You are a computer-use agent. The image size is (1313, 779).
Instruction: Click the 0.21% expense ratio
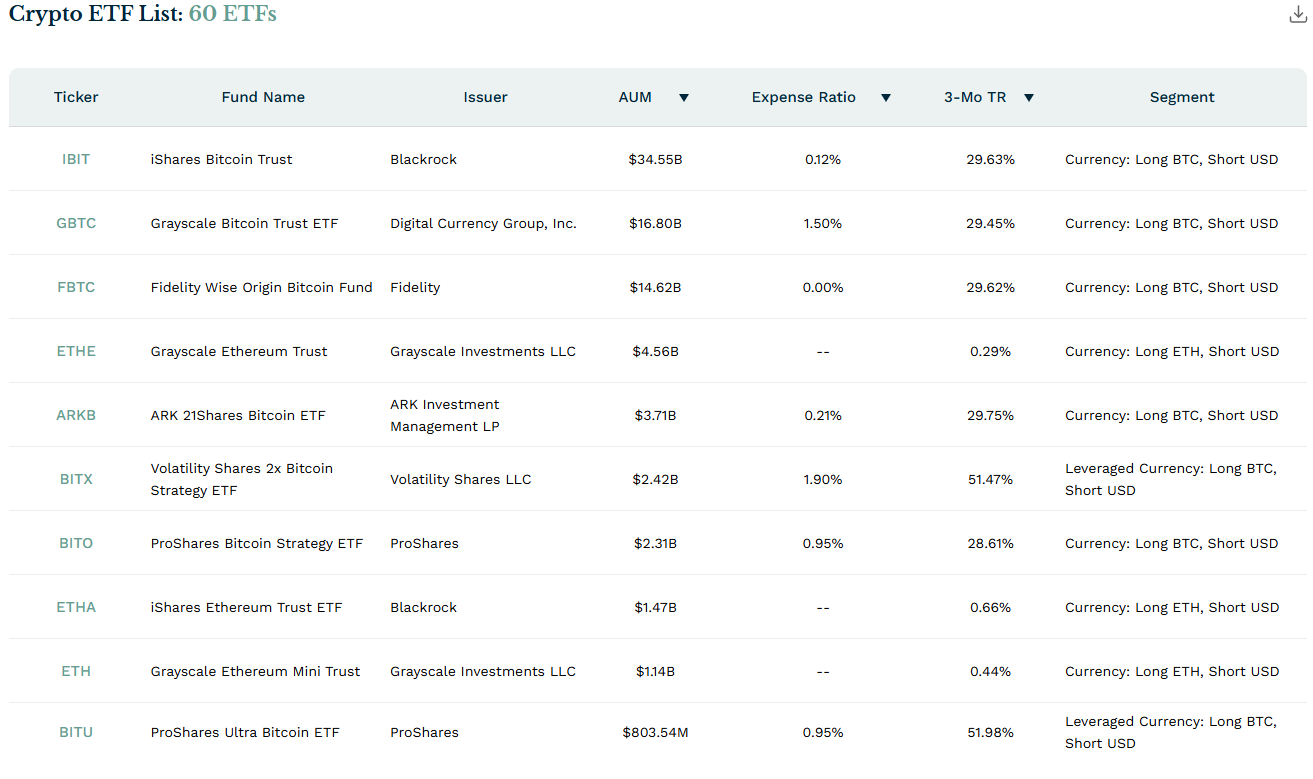coord(822,415)
